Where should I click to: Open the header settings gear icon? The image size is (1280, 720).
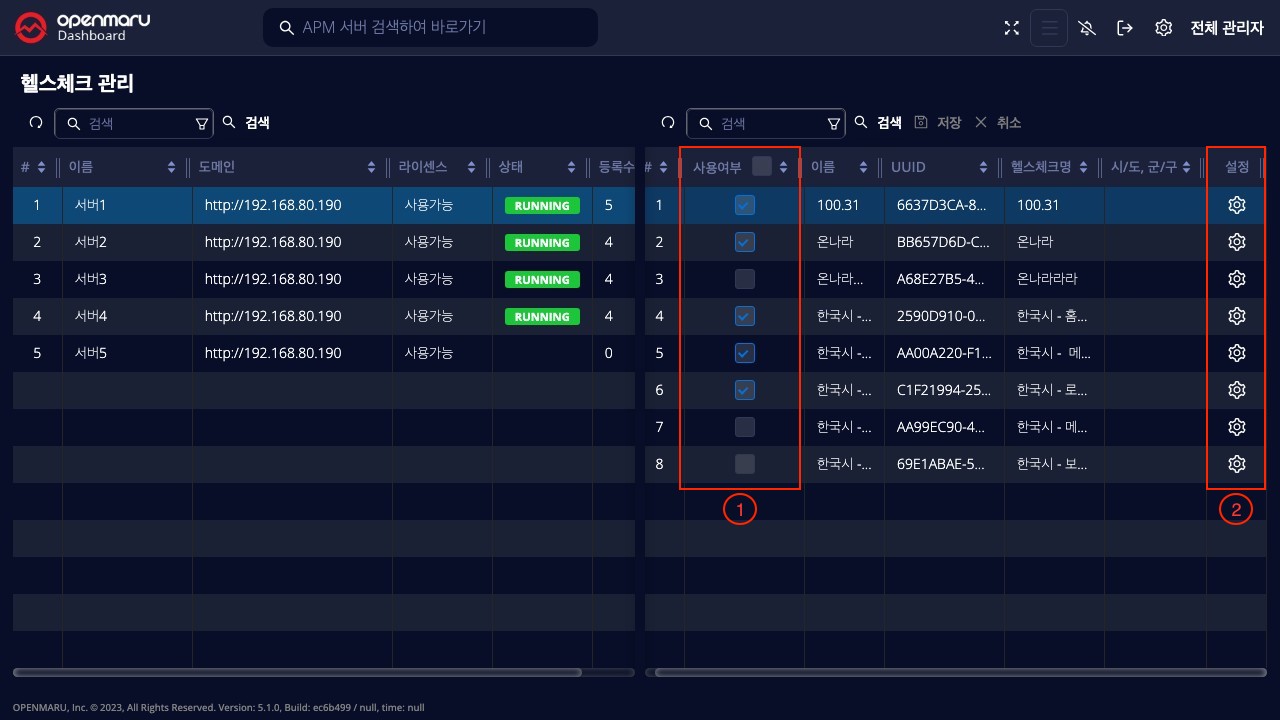click(1163, 28)
